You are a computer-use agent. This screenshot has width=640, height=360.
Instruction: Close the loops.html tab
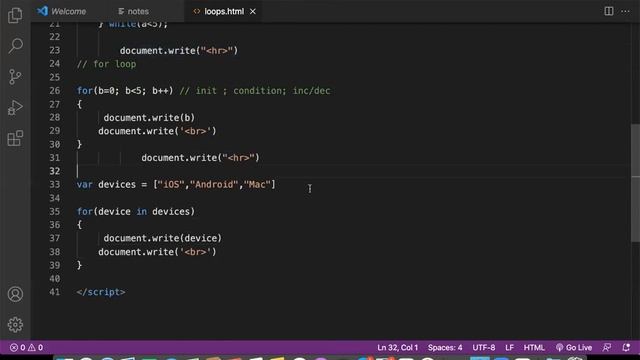click(x=253, y=11)
